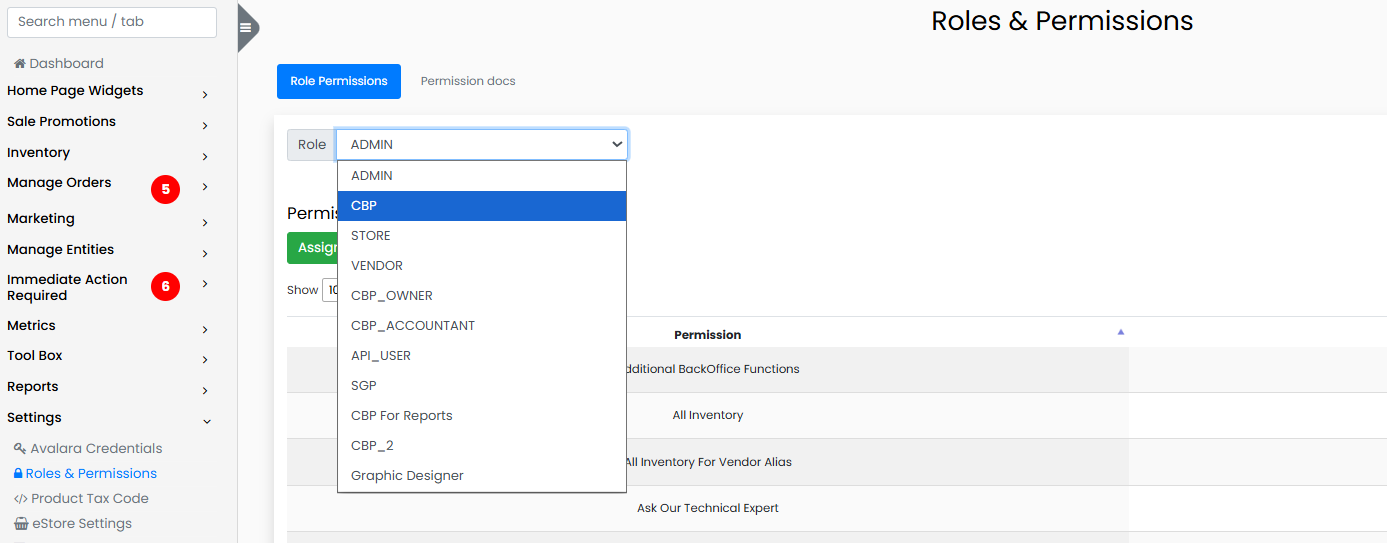The image size is (1387, 543).
Task: Choose API_USER option in role list
Action: click(482, 356)
